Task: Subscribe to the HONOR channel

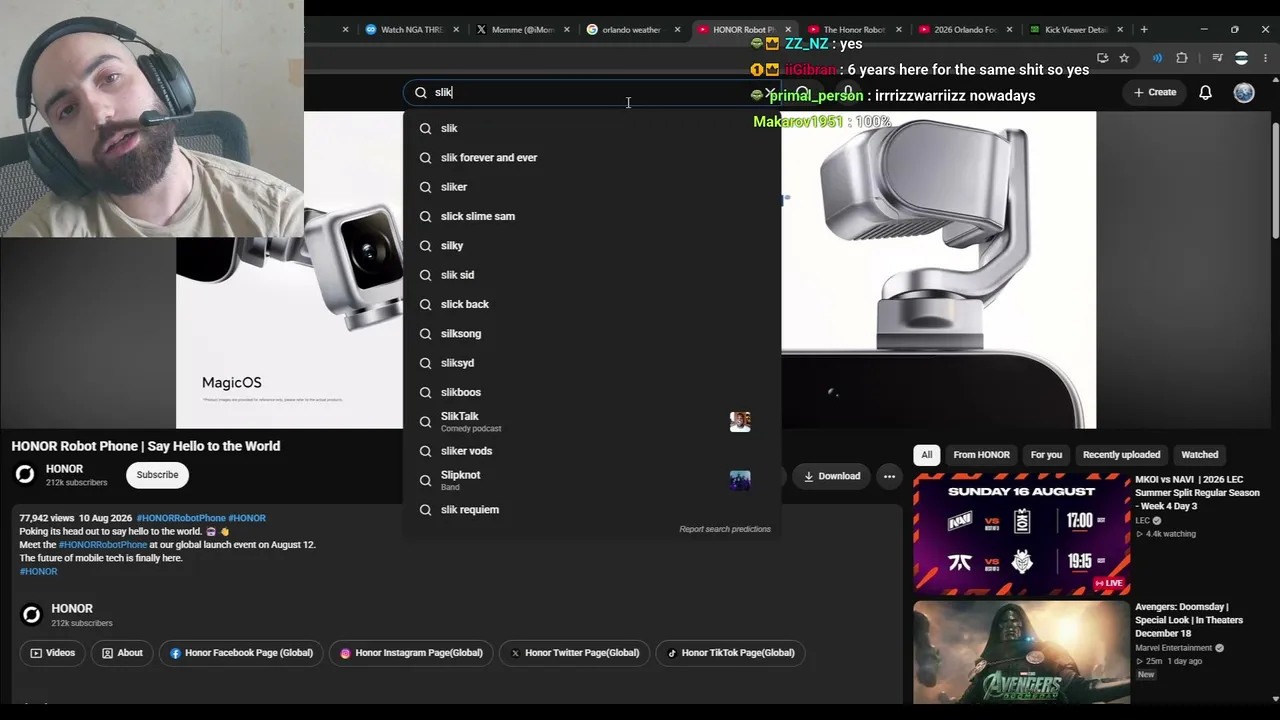Action: click(x=157, y=475)
